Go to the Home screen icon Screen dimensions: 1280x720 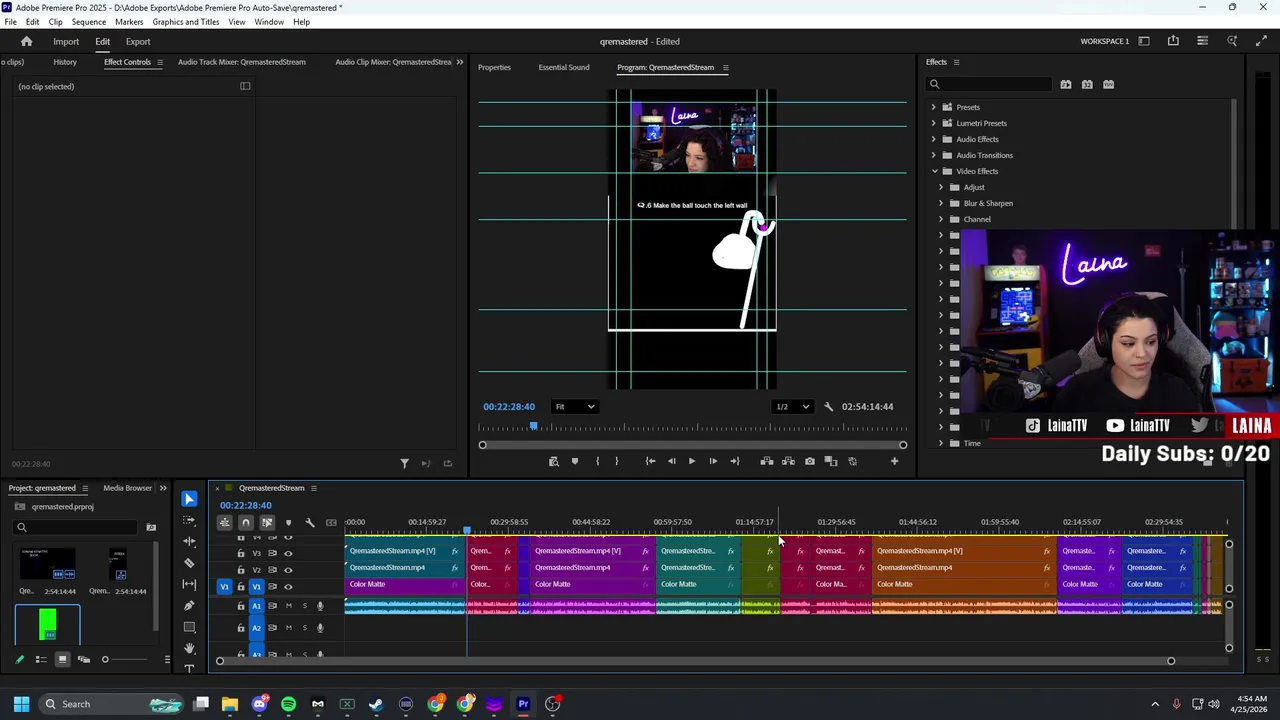(x=27, y=42)
